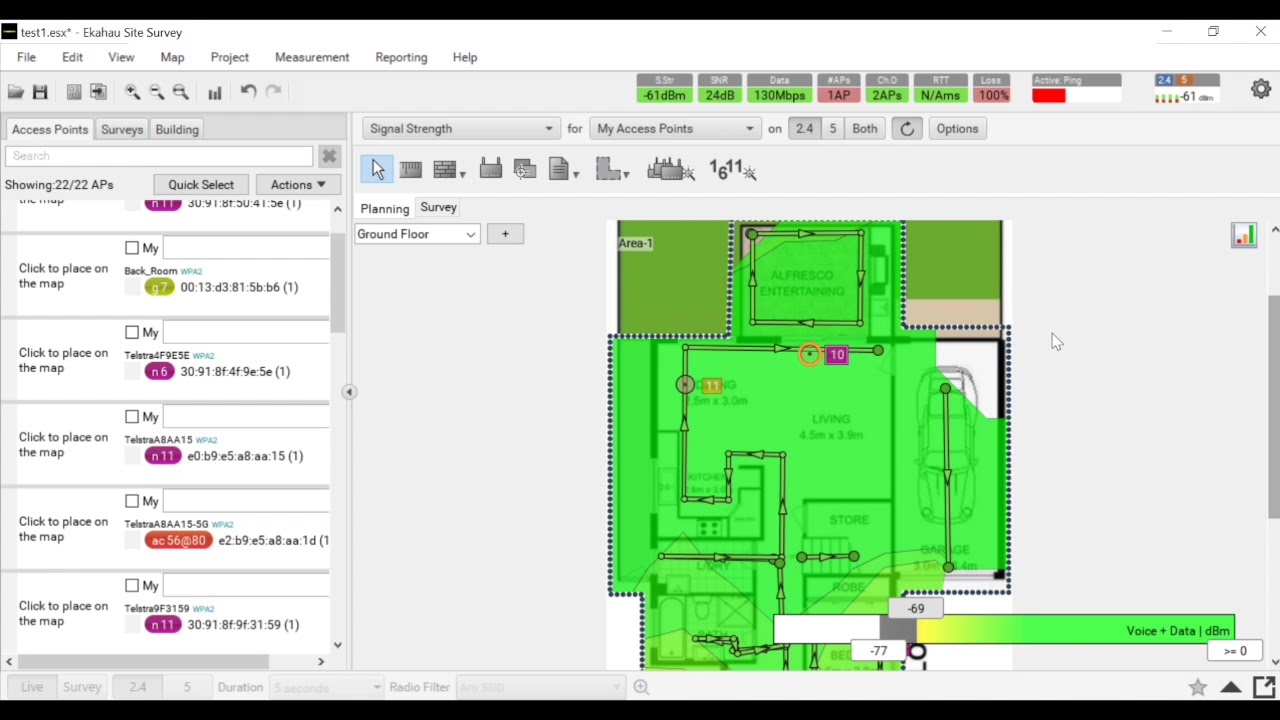This screenshot has height=720, width=1280.
Task: Click place on map for Back_Room
Action: [x=63, y=276]
